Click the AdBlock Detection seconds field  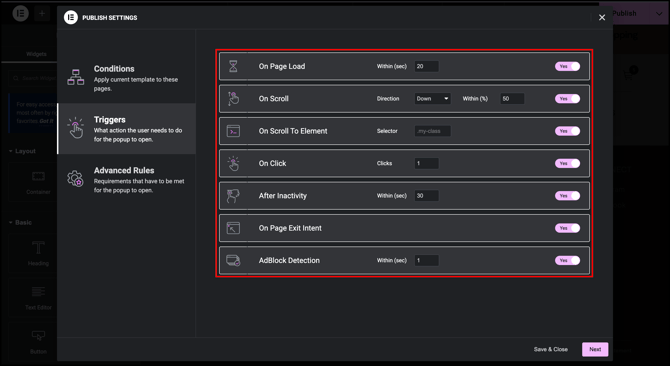click(x=426, y=261)
